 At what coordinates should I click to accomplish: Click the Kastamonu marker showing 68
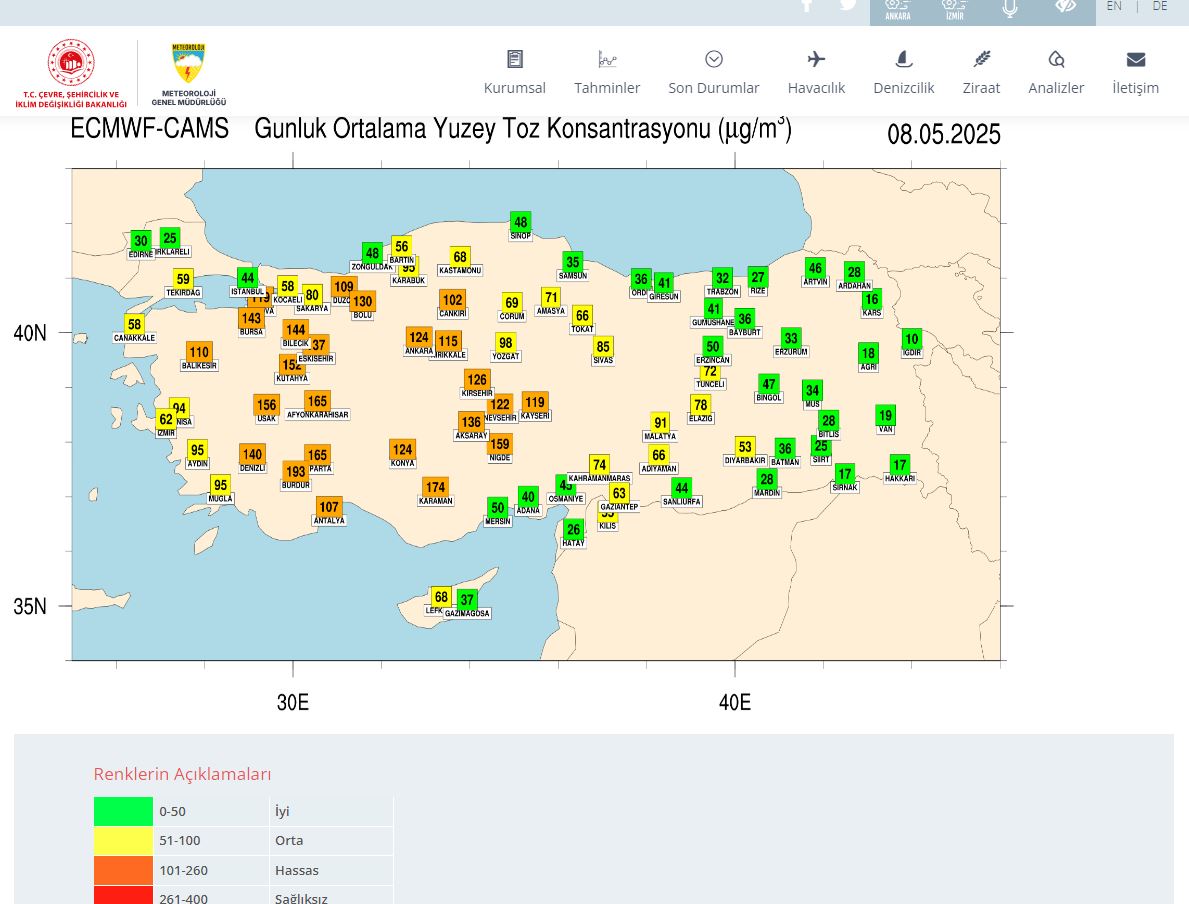coord(460,256)
